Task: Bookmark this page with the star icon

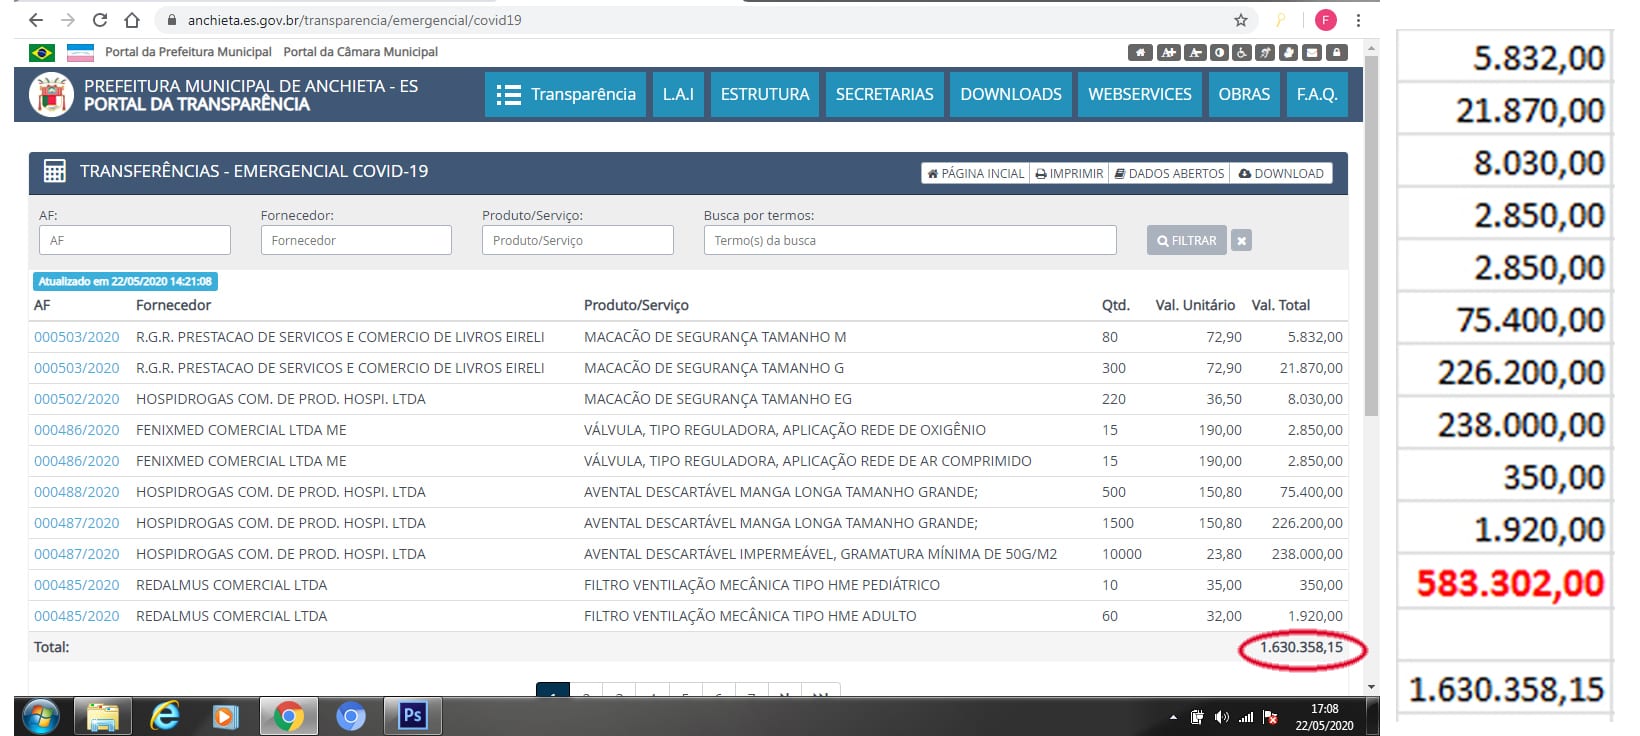Action: click(1241, 20)
